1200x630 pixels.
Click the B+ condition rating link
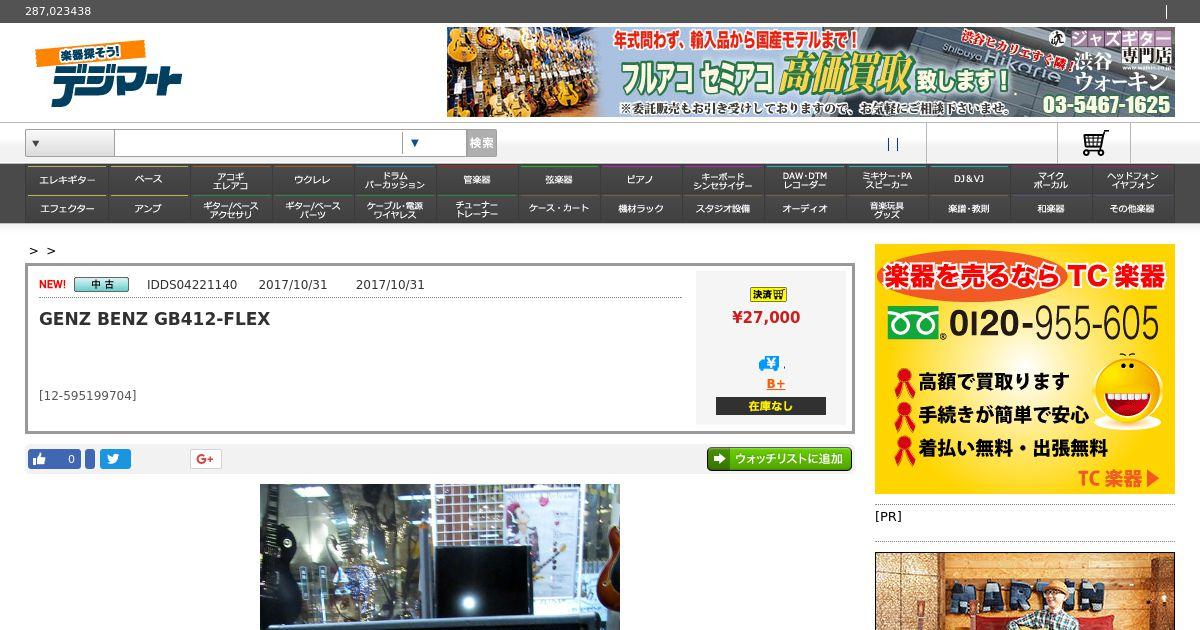coord(776,384)
